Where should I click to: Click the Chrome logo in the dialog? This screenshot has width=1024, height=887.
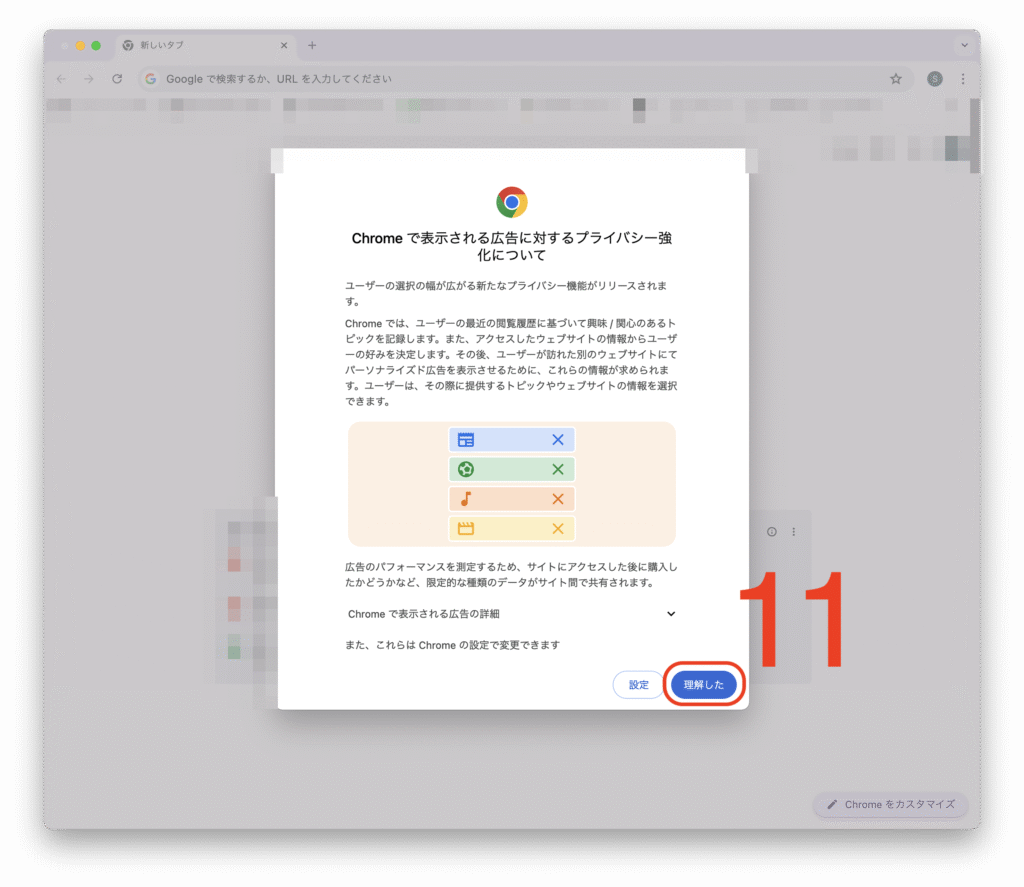[511, 202]
